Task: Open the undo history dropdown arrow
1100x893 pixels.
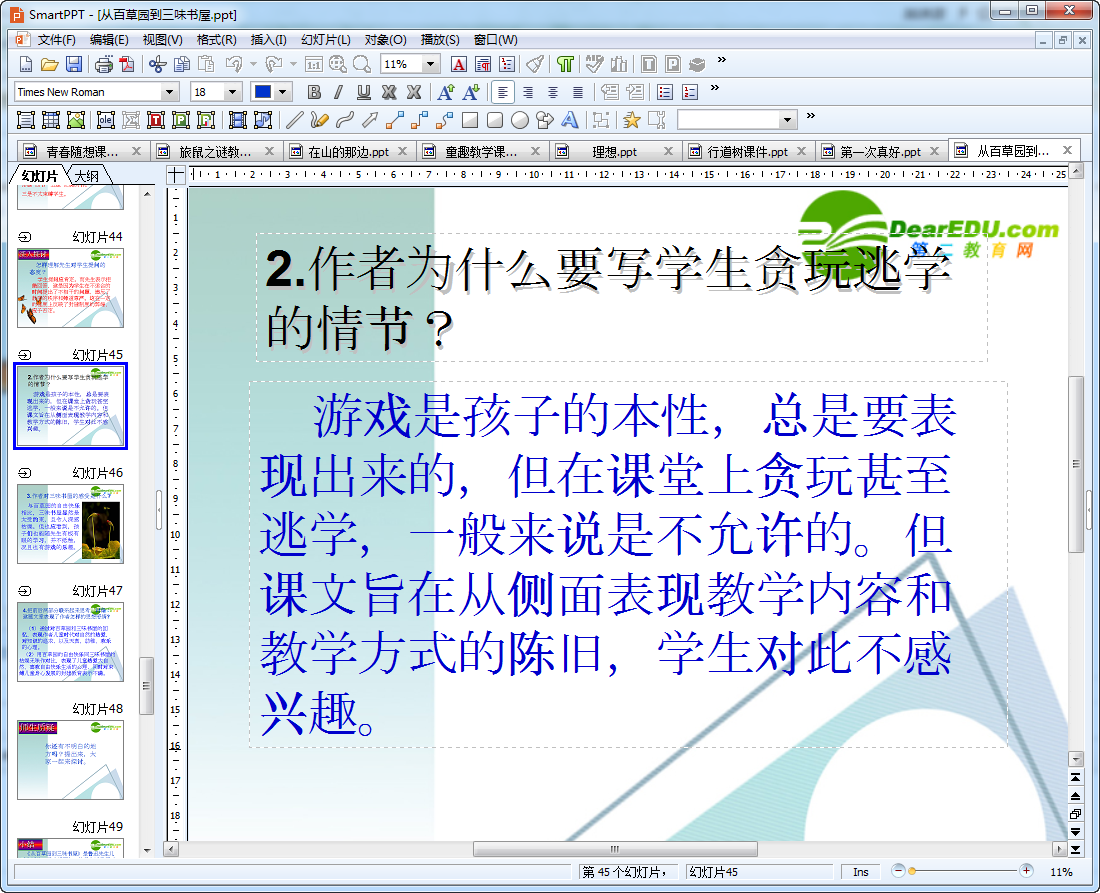Action: tap(253, 65)
